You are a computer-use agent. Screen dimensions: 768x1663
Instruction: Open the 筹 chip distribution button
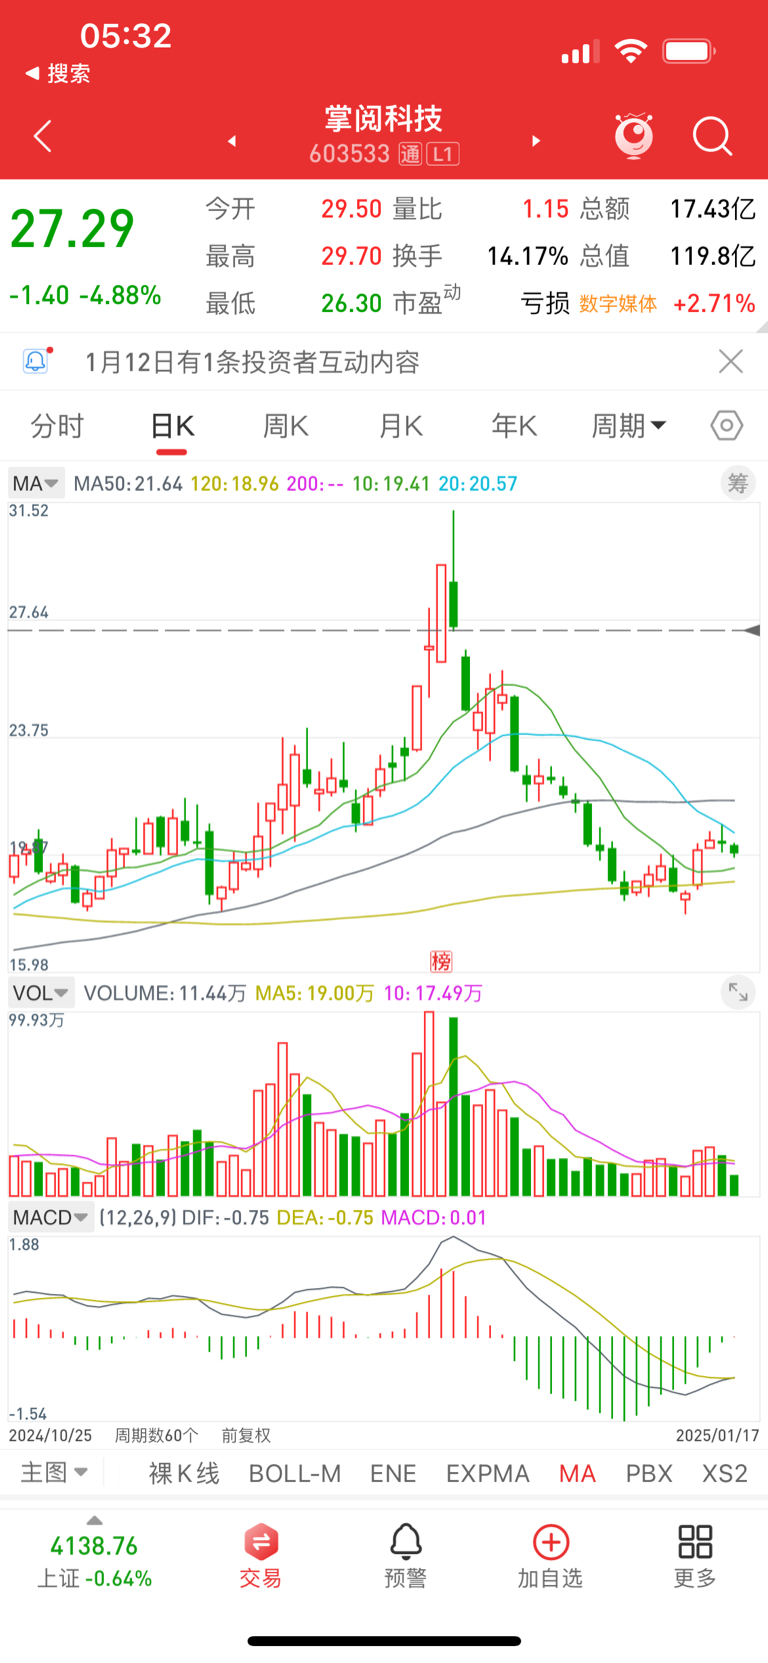click(x=738, y=484)
